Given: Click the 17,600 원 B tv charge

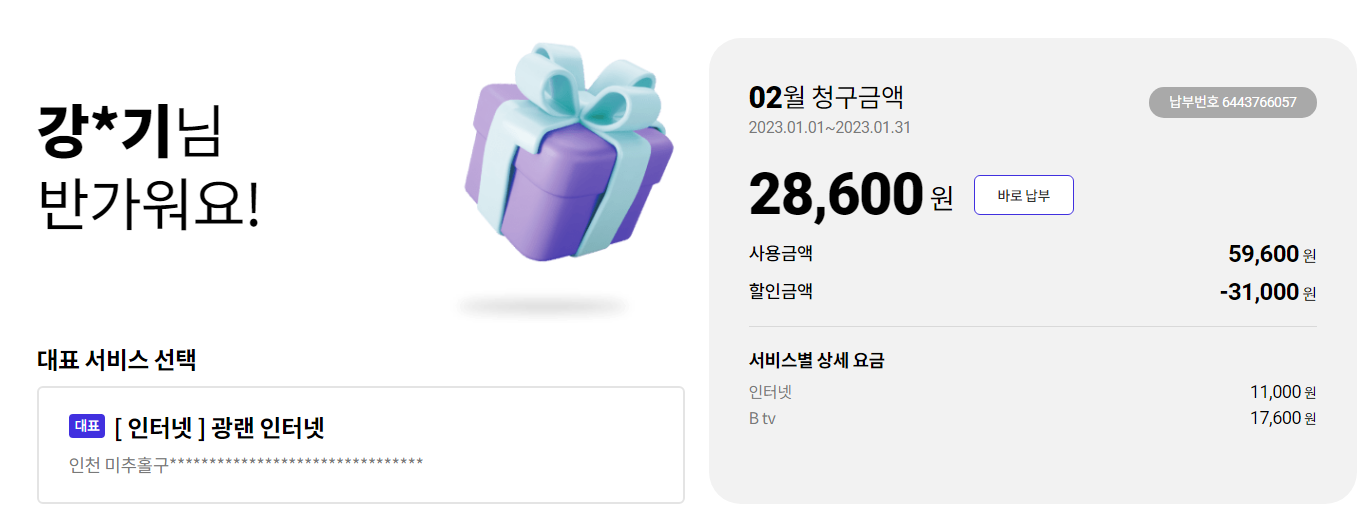Looking at the screenshot, I should click(x=1282, y=418).
